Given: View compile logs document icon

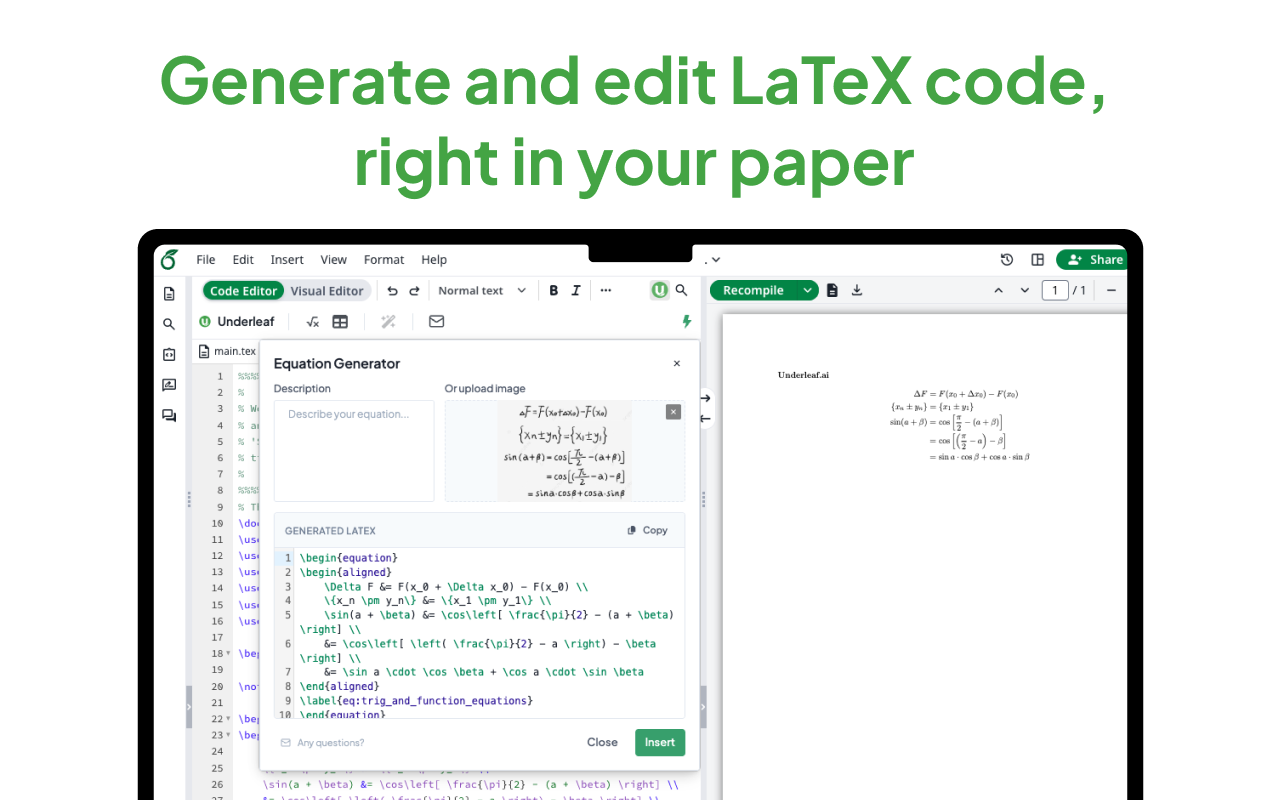Looking at the screenshot, I should tap(832, 290).
